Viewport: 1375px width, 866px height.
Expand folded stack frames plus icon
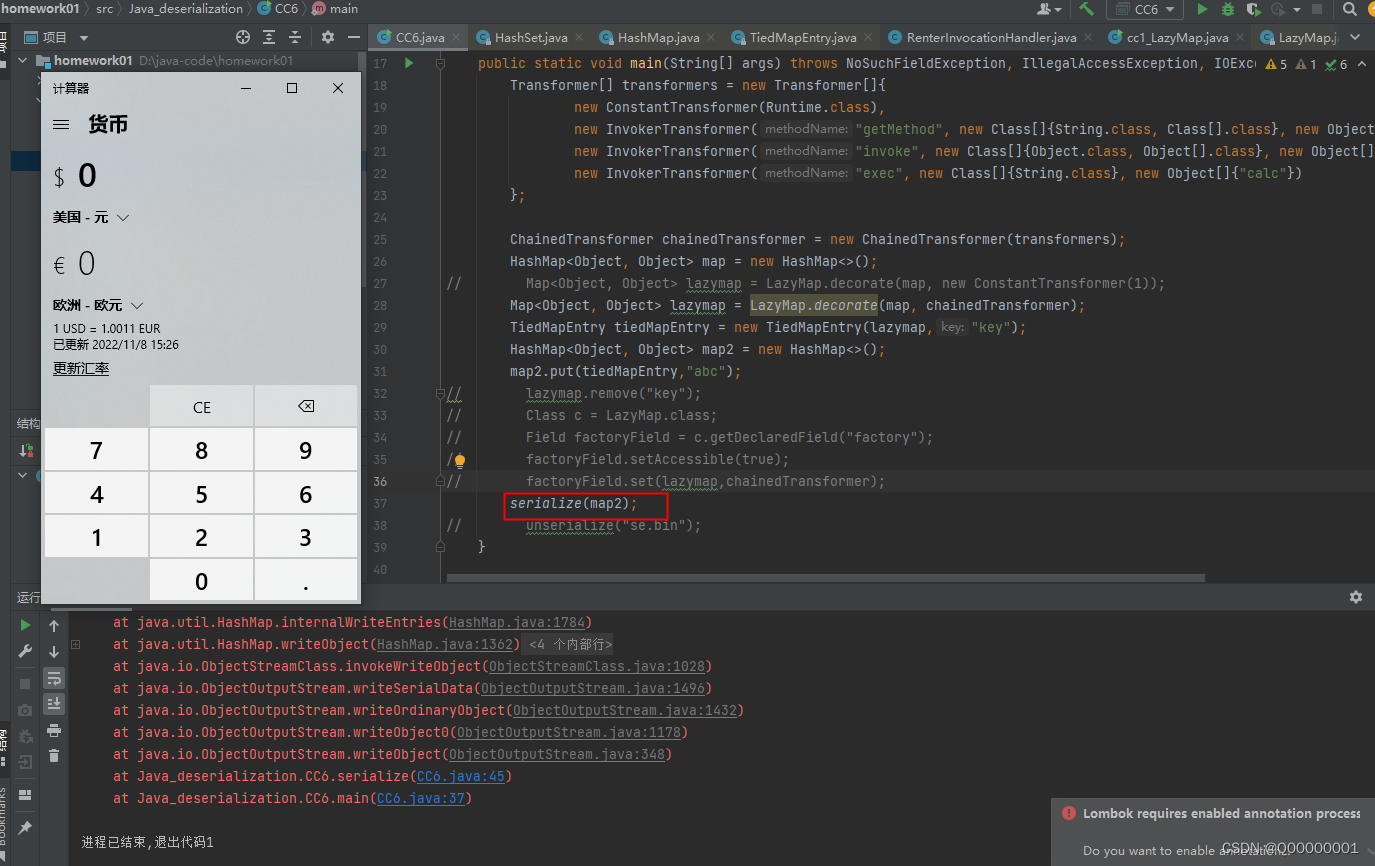(76, 645)
